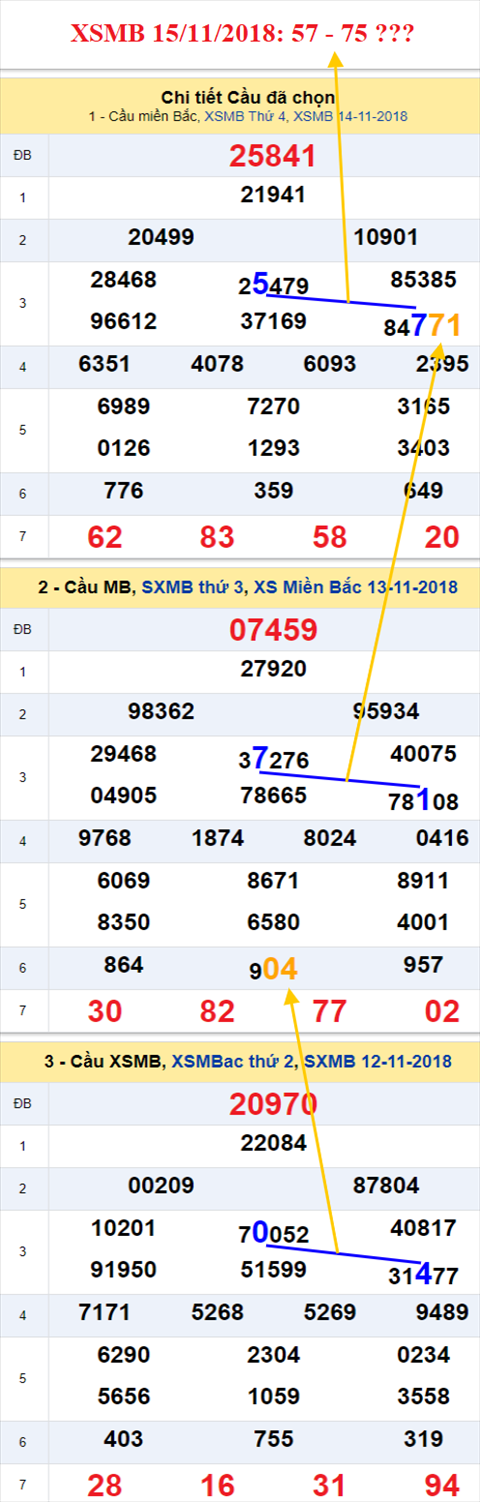This screenshot has width=480, height=1502.
Task: Select third prize number 04905
Action: click(x=123, y=796)
